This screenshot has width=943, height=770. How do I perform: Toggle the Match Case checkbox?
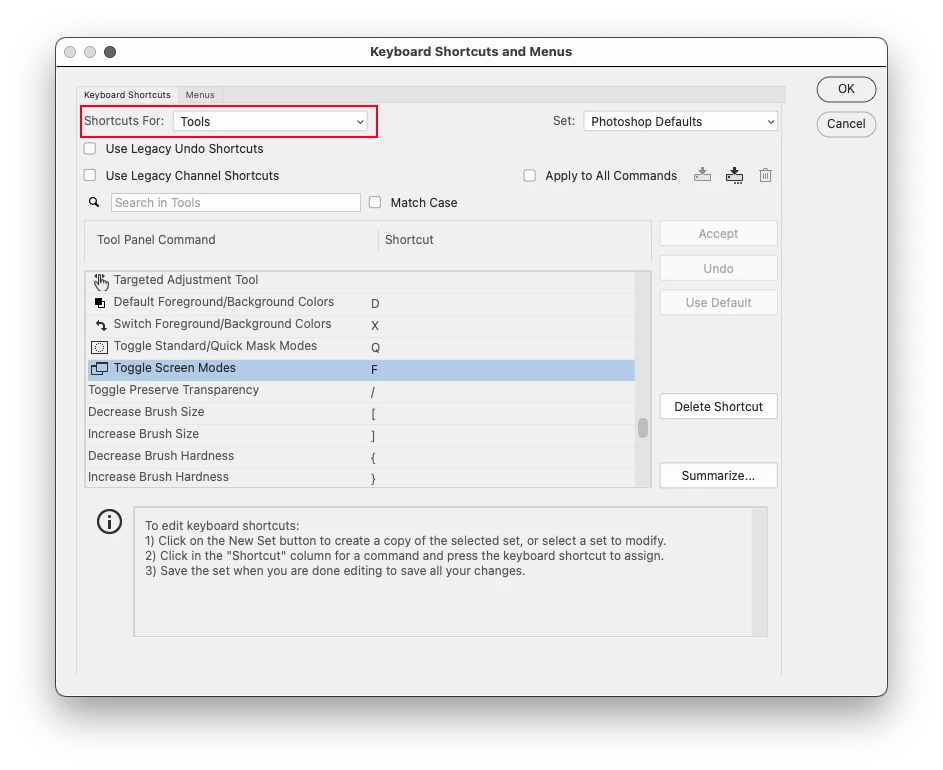tap(375, 202)
